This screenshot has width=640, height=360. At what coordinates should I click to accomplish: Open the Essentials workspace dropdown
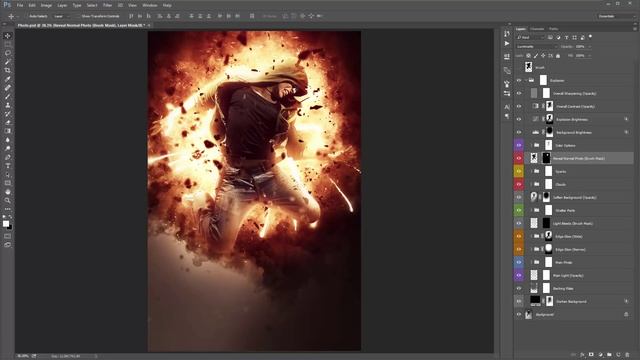(x=616, y=16)
